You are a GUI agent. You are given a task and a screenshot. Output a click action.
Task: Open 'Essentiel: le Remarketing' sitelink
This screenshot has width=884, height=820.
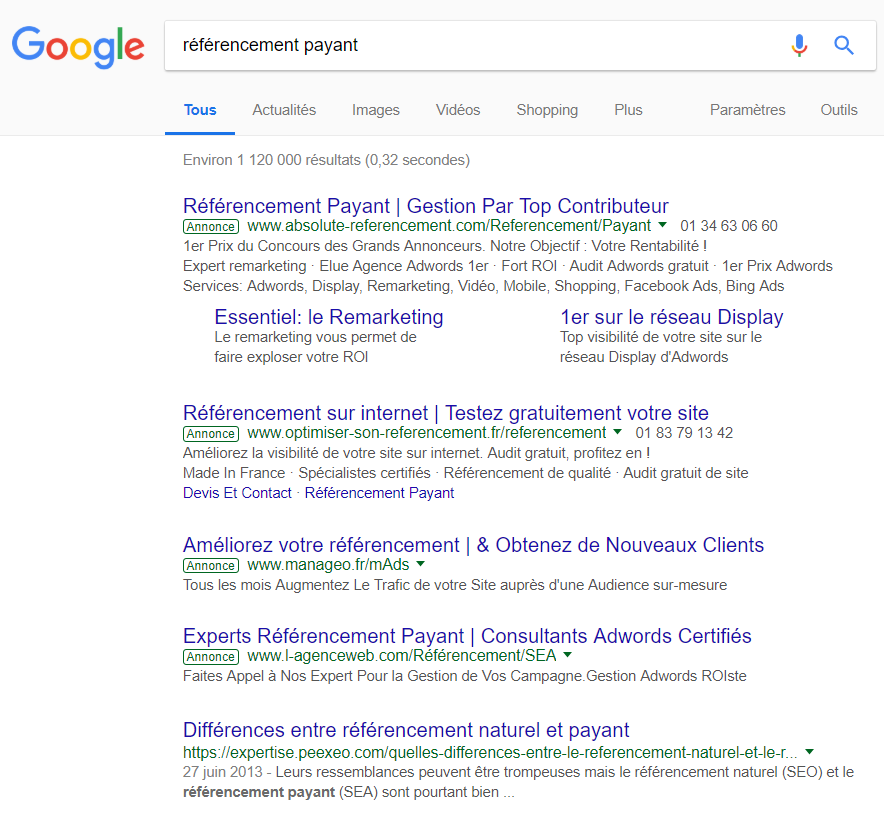pyautogui.click(x=329, y=317)
